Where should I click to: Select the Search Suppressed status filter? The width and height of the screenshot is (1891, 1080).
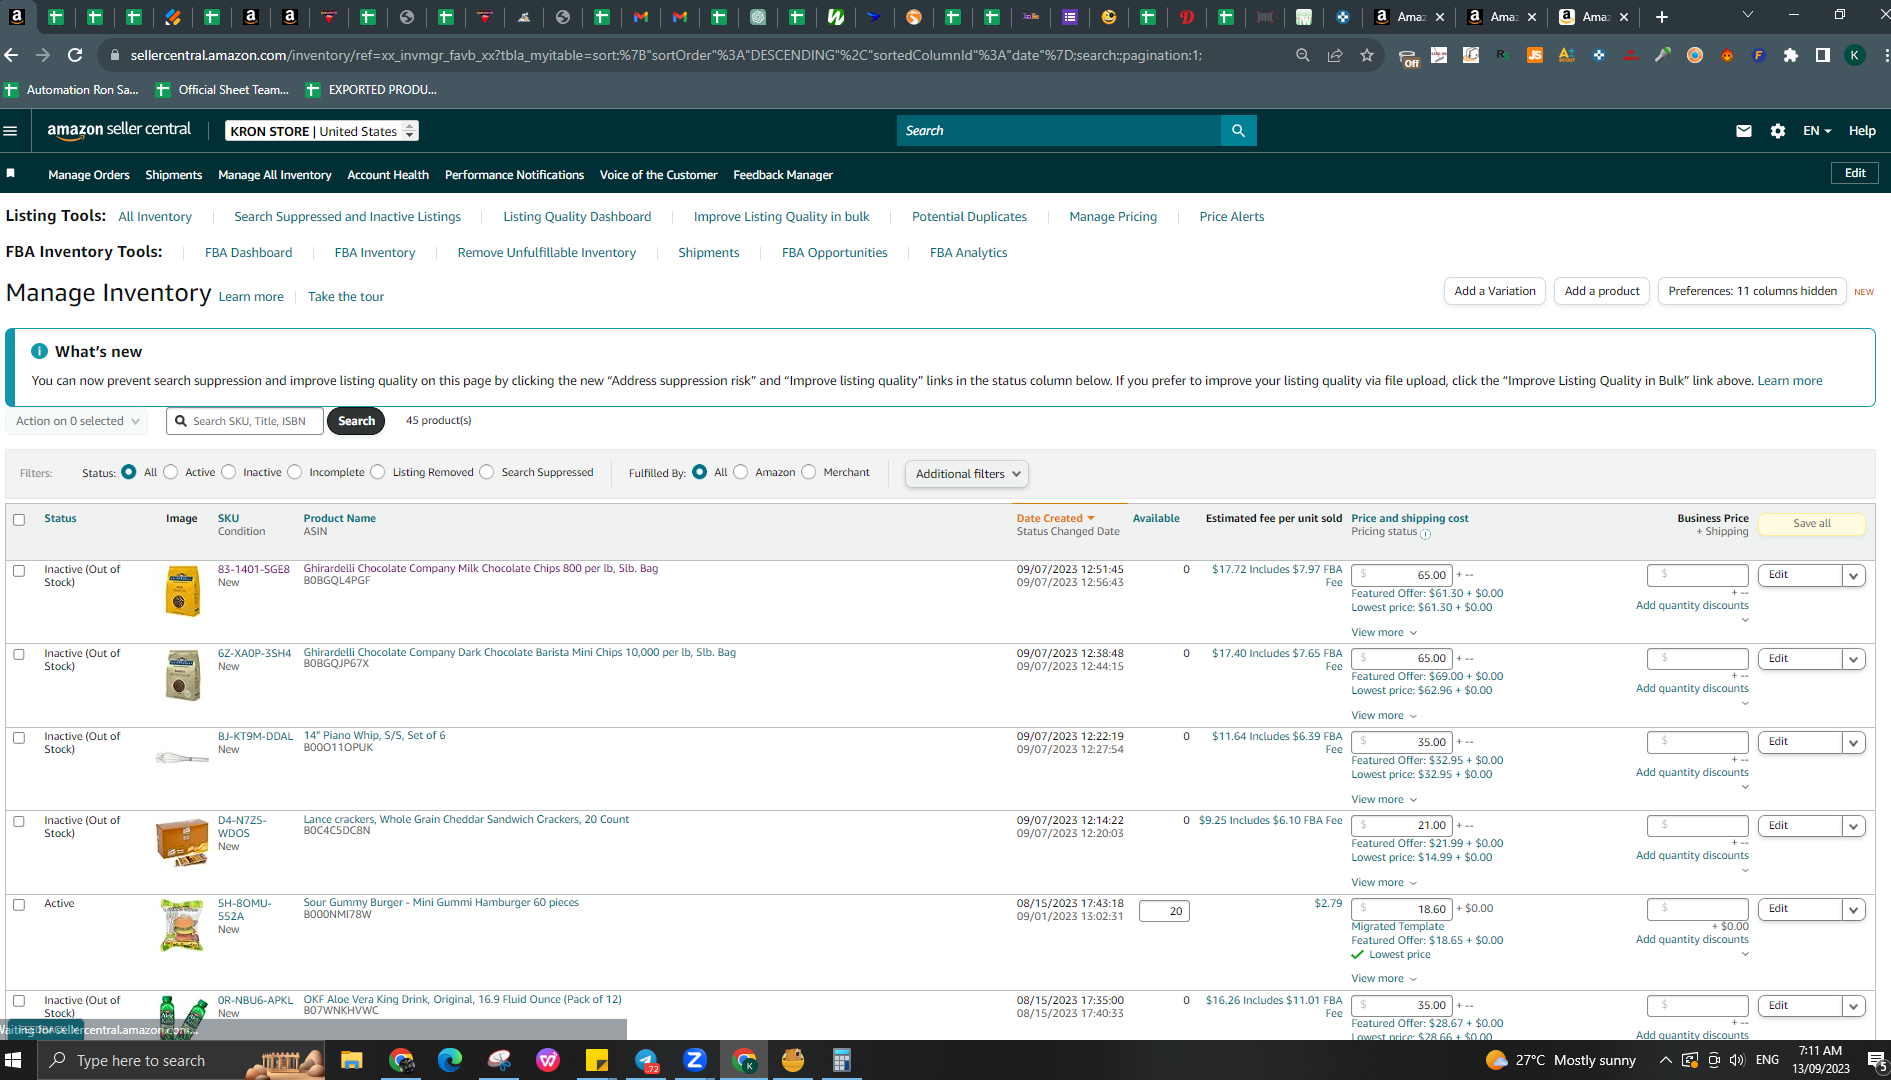click(x=487, y=472)
